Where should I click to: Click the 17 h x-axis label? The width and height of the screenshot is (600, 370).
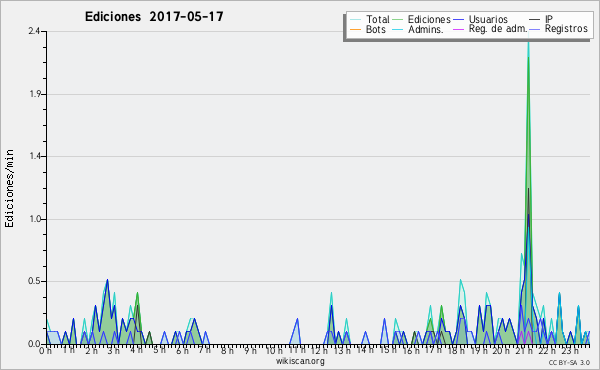[433, 350]
